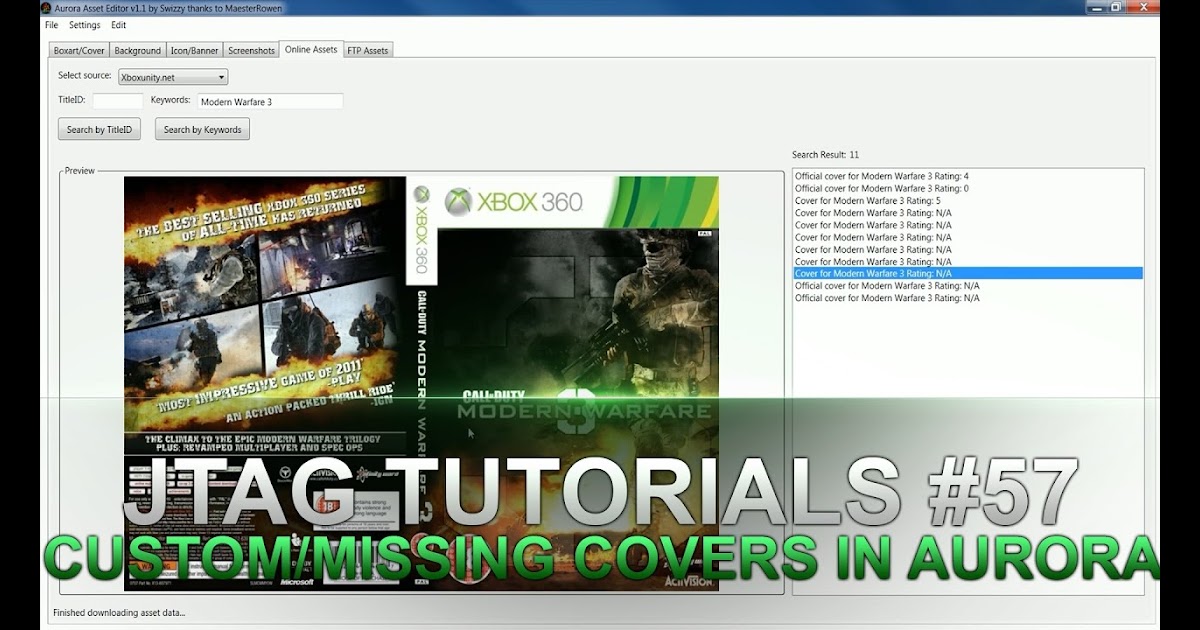Switch to the Background tab
The width and height of the screenshot is (1200, 630).
137,50
